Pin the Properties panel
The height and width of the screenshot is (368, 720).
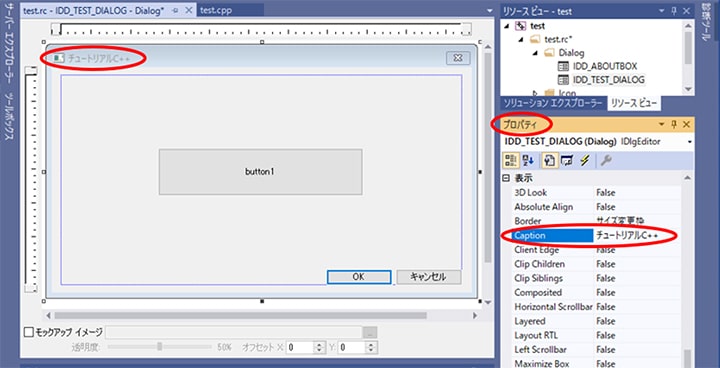tap(674, 124)
